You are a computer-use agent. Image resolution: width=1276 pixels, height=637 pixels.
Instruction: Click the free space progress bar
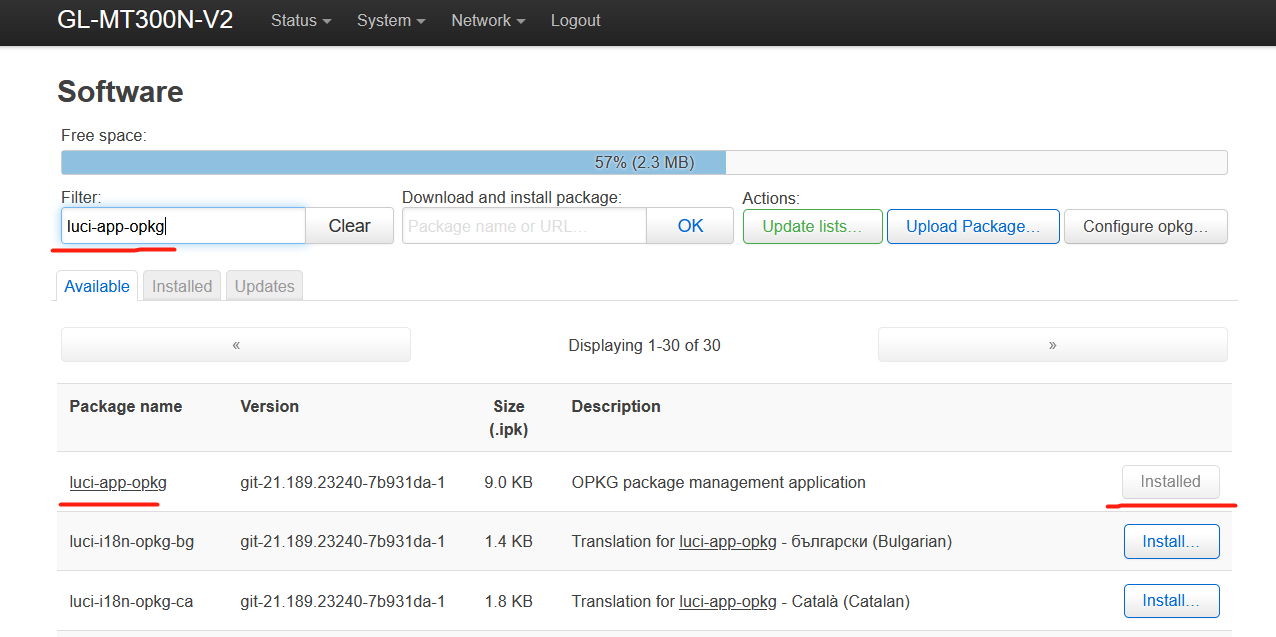644,162
